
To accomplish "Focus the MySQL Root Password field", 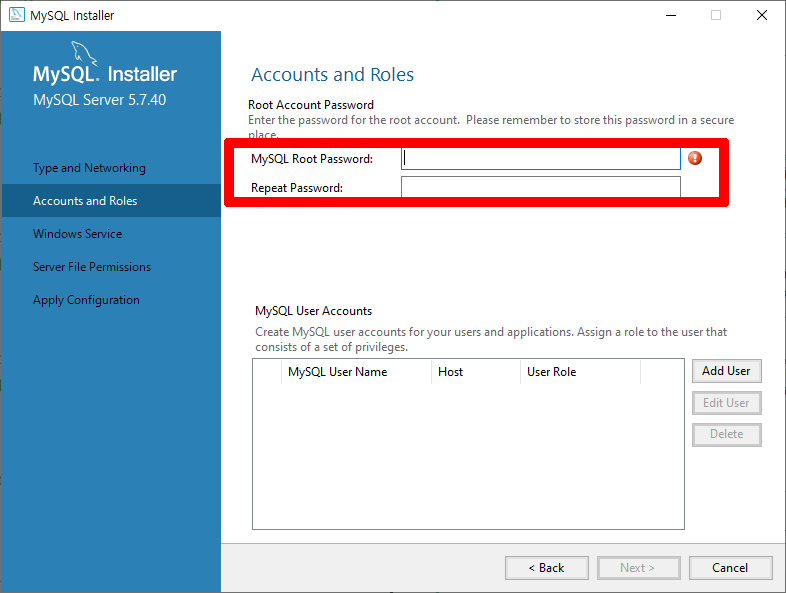I will click(x=540, y=159).
